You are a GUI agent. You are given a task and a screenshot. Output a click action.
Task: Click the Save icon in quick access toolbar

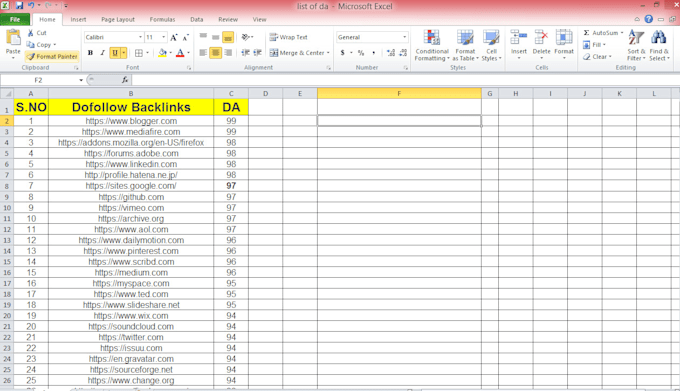coord(19,6)
